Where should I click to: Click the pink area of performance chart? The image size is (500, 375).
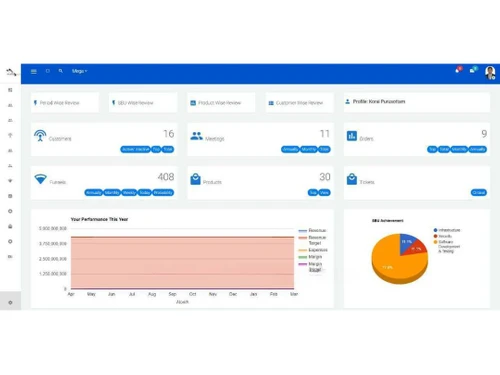click(x=182, y=262)
